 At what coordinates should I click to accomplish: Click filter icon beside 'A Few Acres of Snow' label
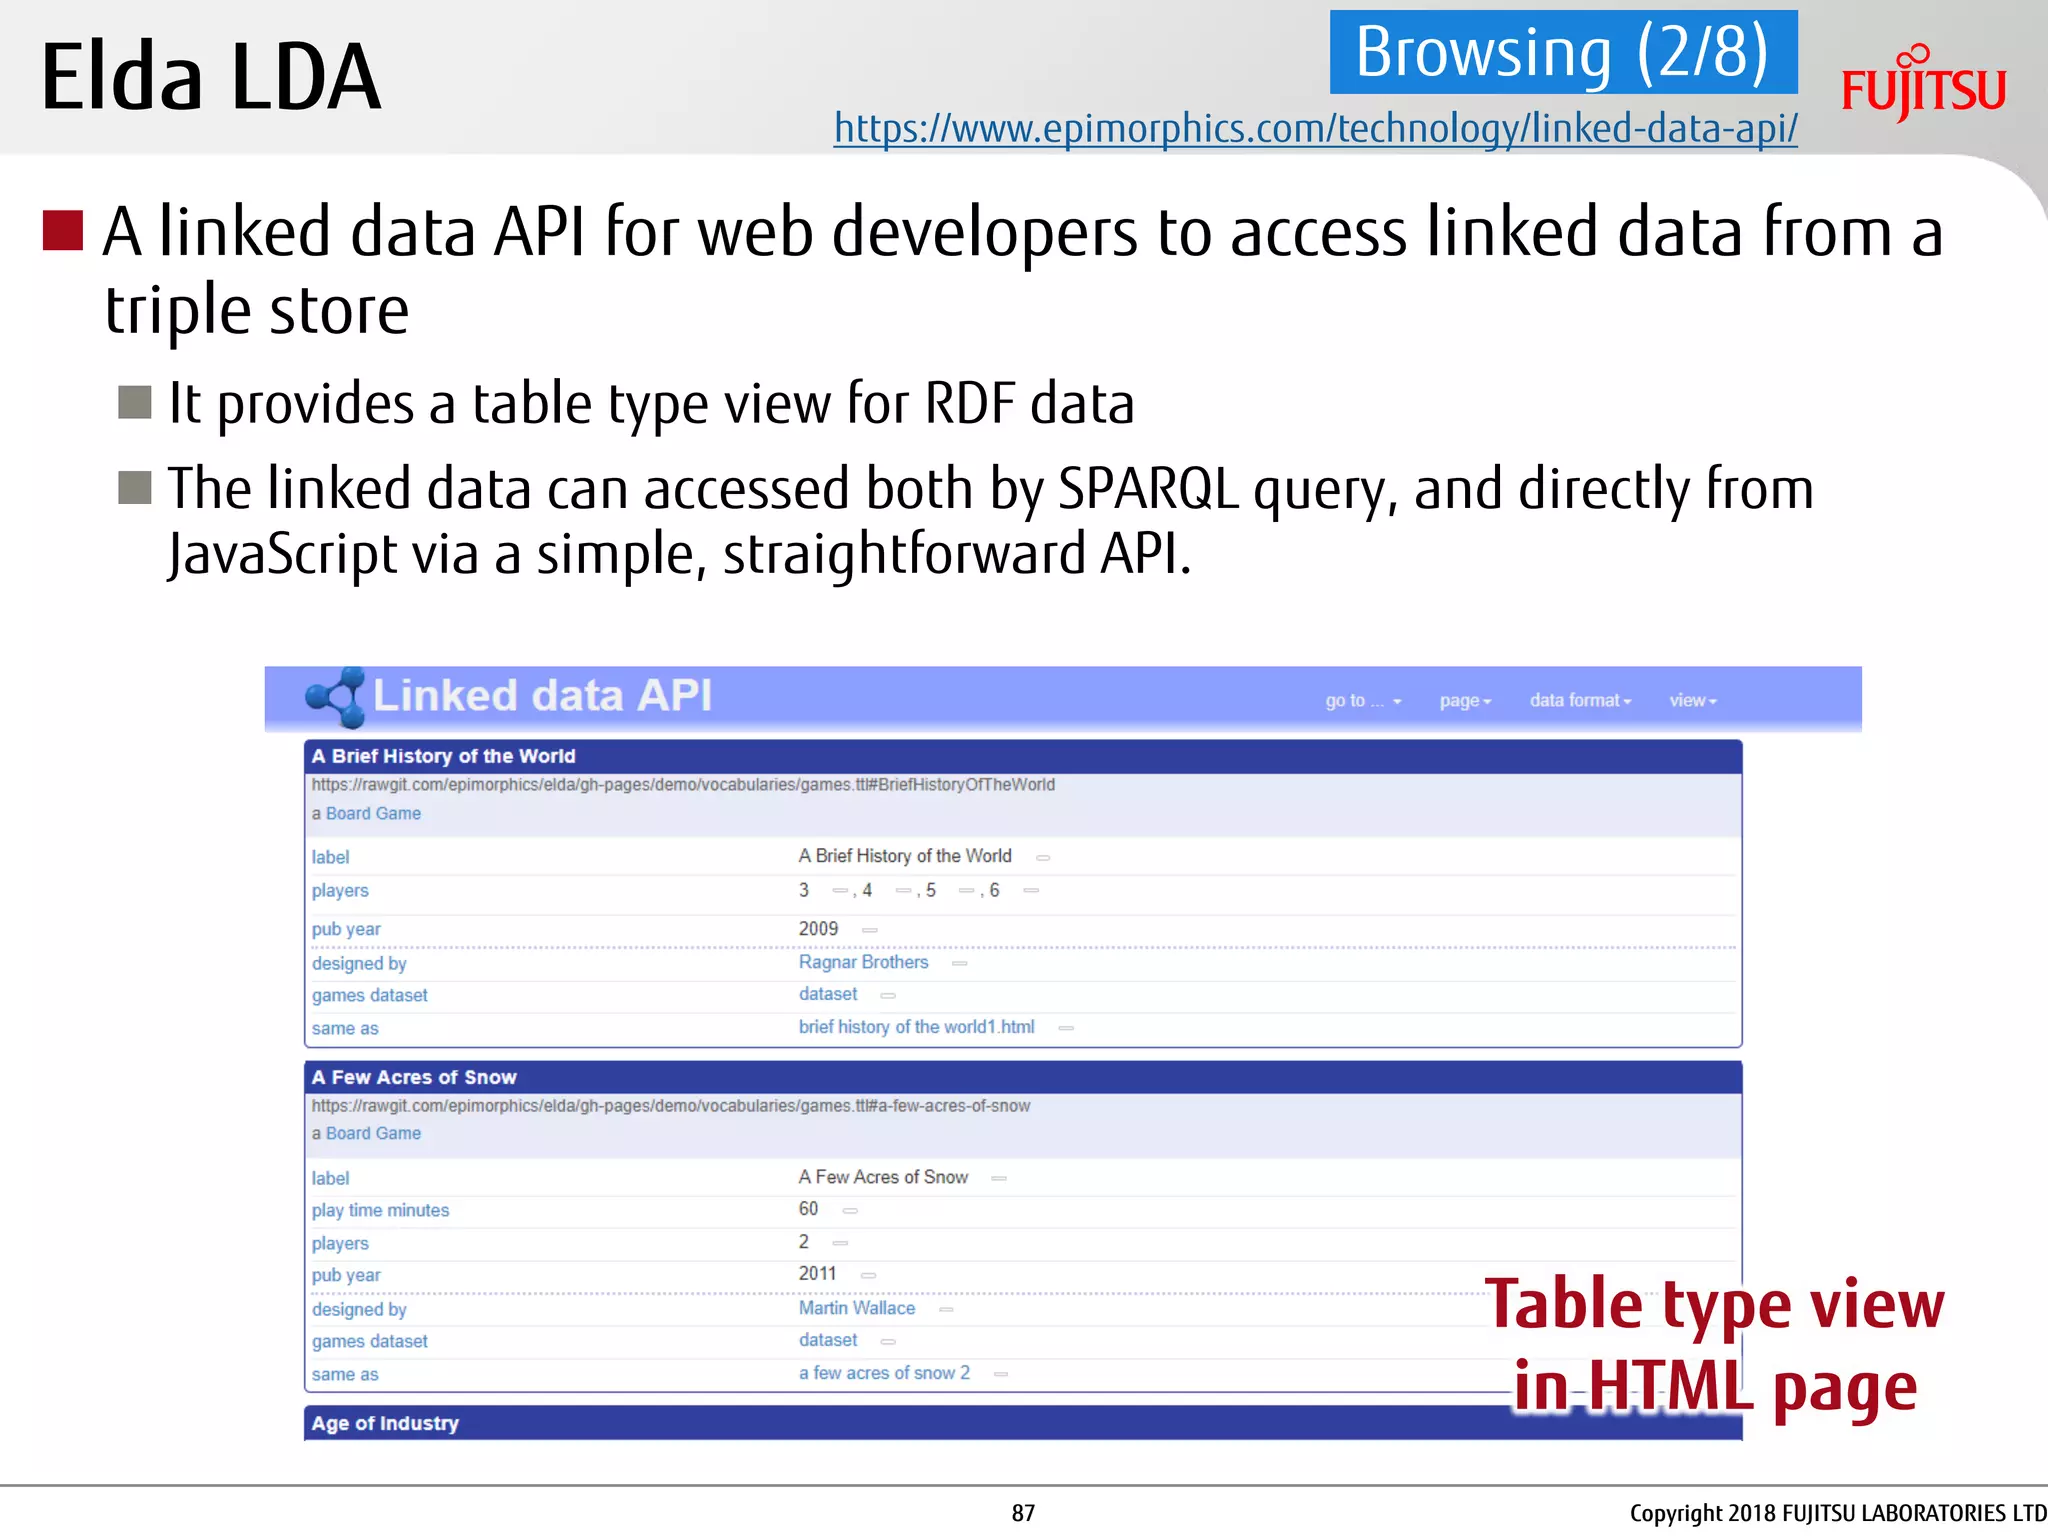pos(998,1178)
